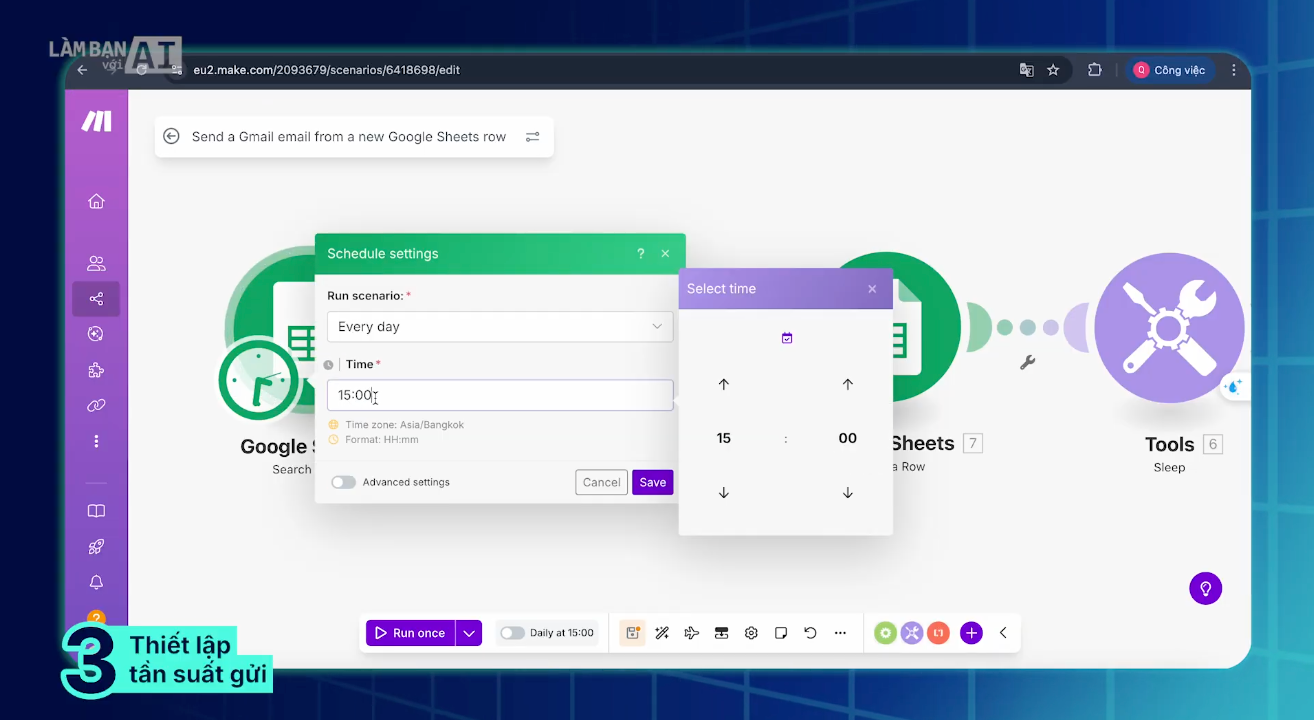Click the puzzle-piece apps icon in the sidebar
Screen dimensions: 1314x720
pyautogui.click(x=96, y=370)
